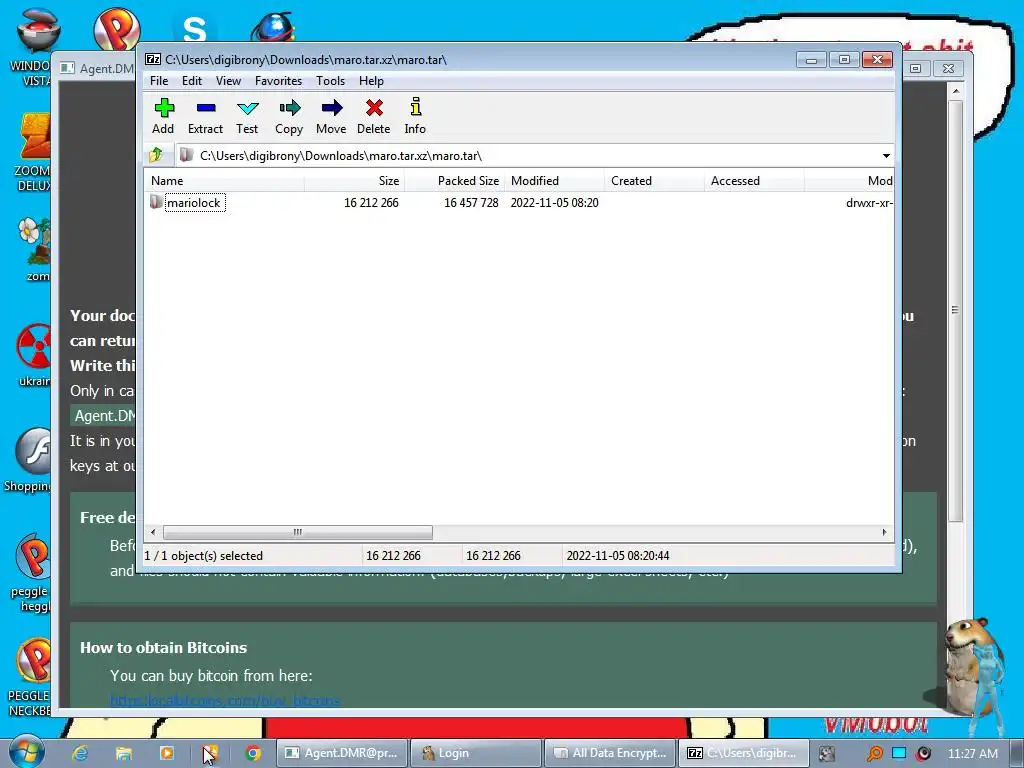The width and height of the screenshot is (1024, 768).
Task: Open the View menu
Action: coord(228,81)
